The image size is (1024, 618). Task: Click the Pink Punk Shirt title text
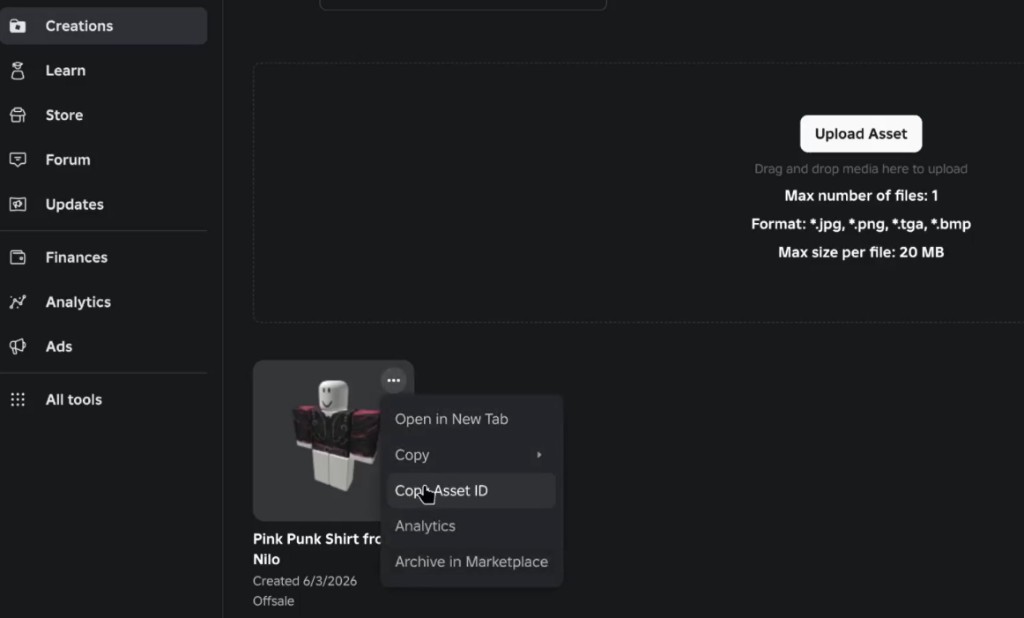[x=317, y=549]
